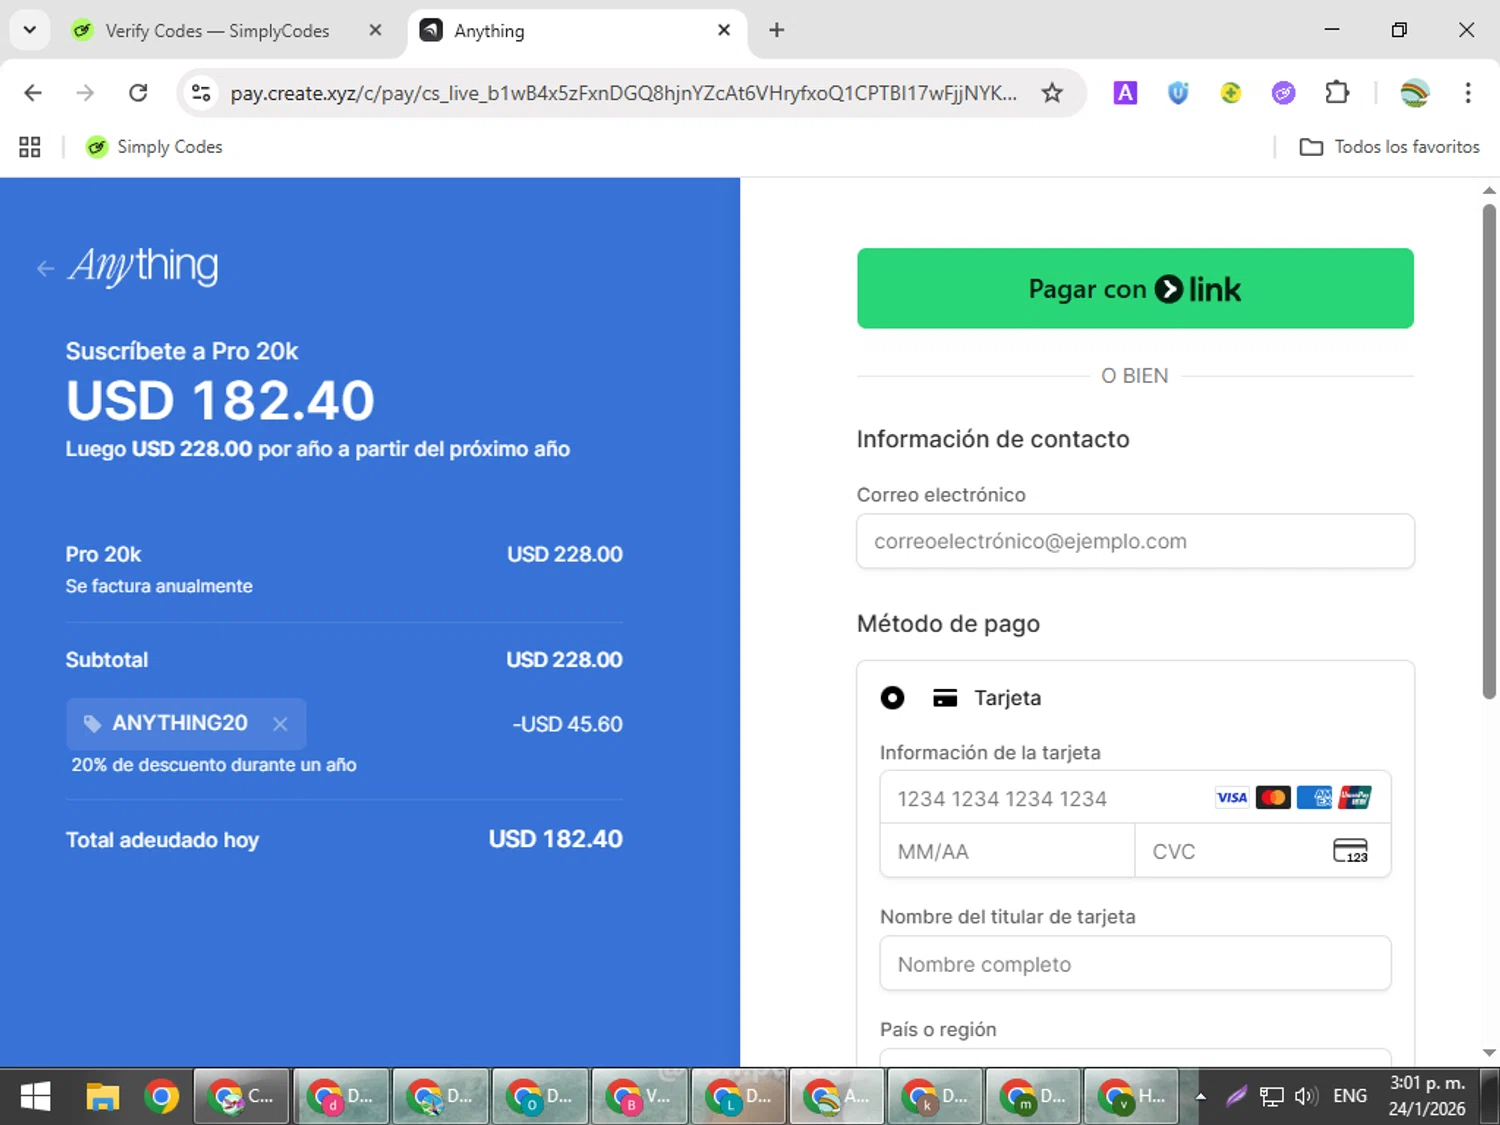The image size is (1500, 1125).
Task: Open the yellow-green round extension icon
Action: pyautogui.click(x=1231, y=93)
